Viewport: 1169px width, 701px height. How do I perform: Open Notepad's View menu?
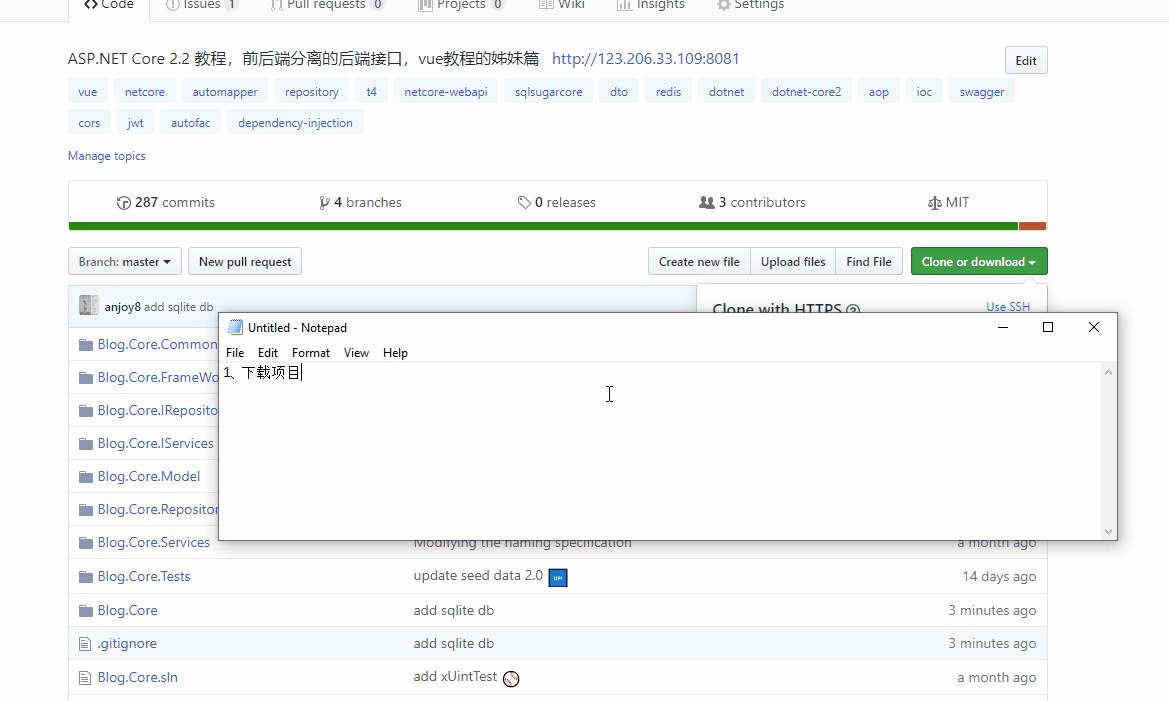[x=356, y=353]
